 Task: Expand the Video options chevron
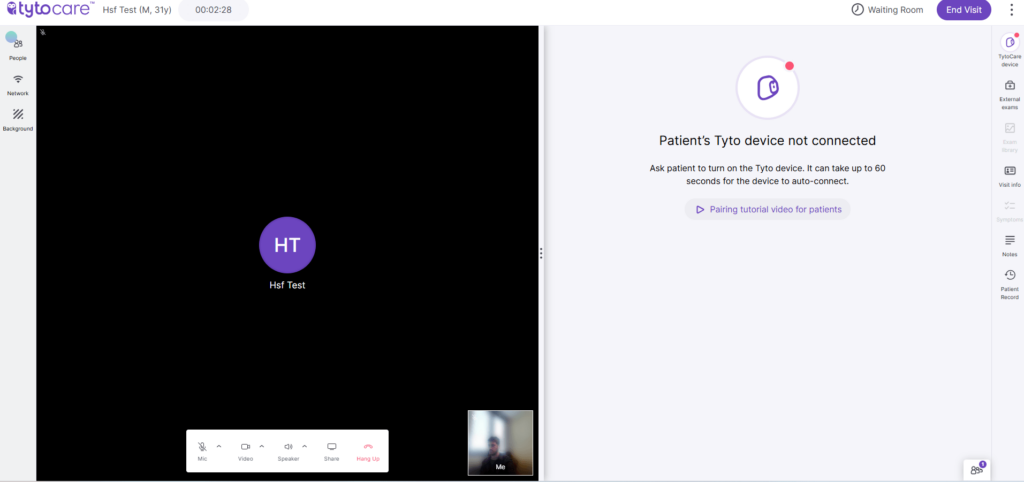(262, 446)
